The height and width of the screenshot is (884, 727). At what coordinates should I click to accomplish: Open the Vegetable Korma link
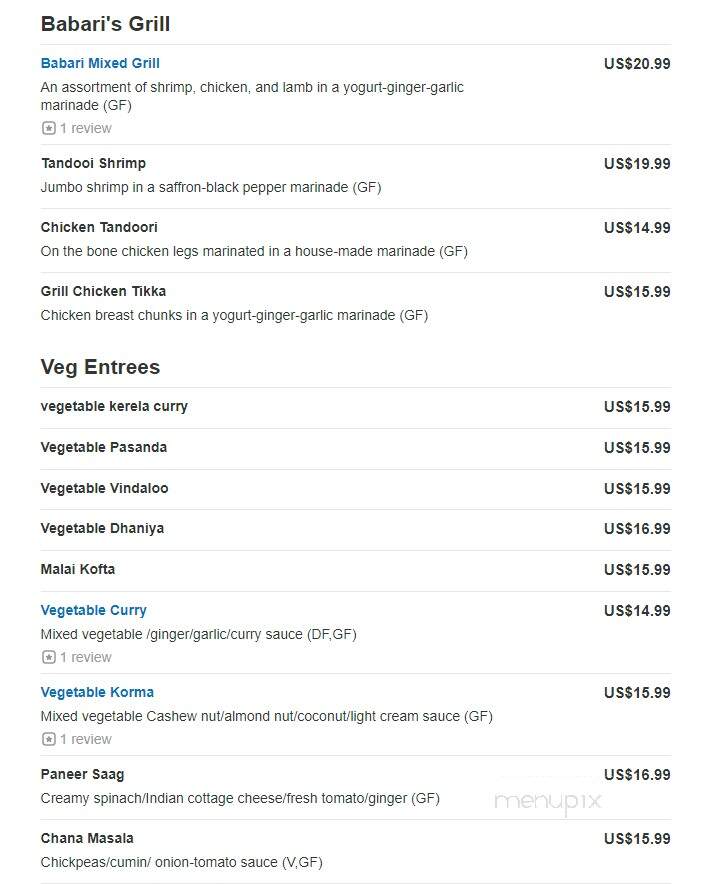(97, 692)
